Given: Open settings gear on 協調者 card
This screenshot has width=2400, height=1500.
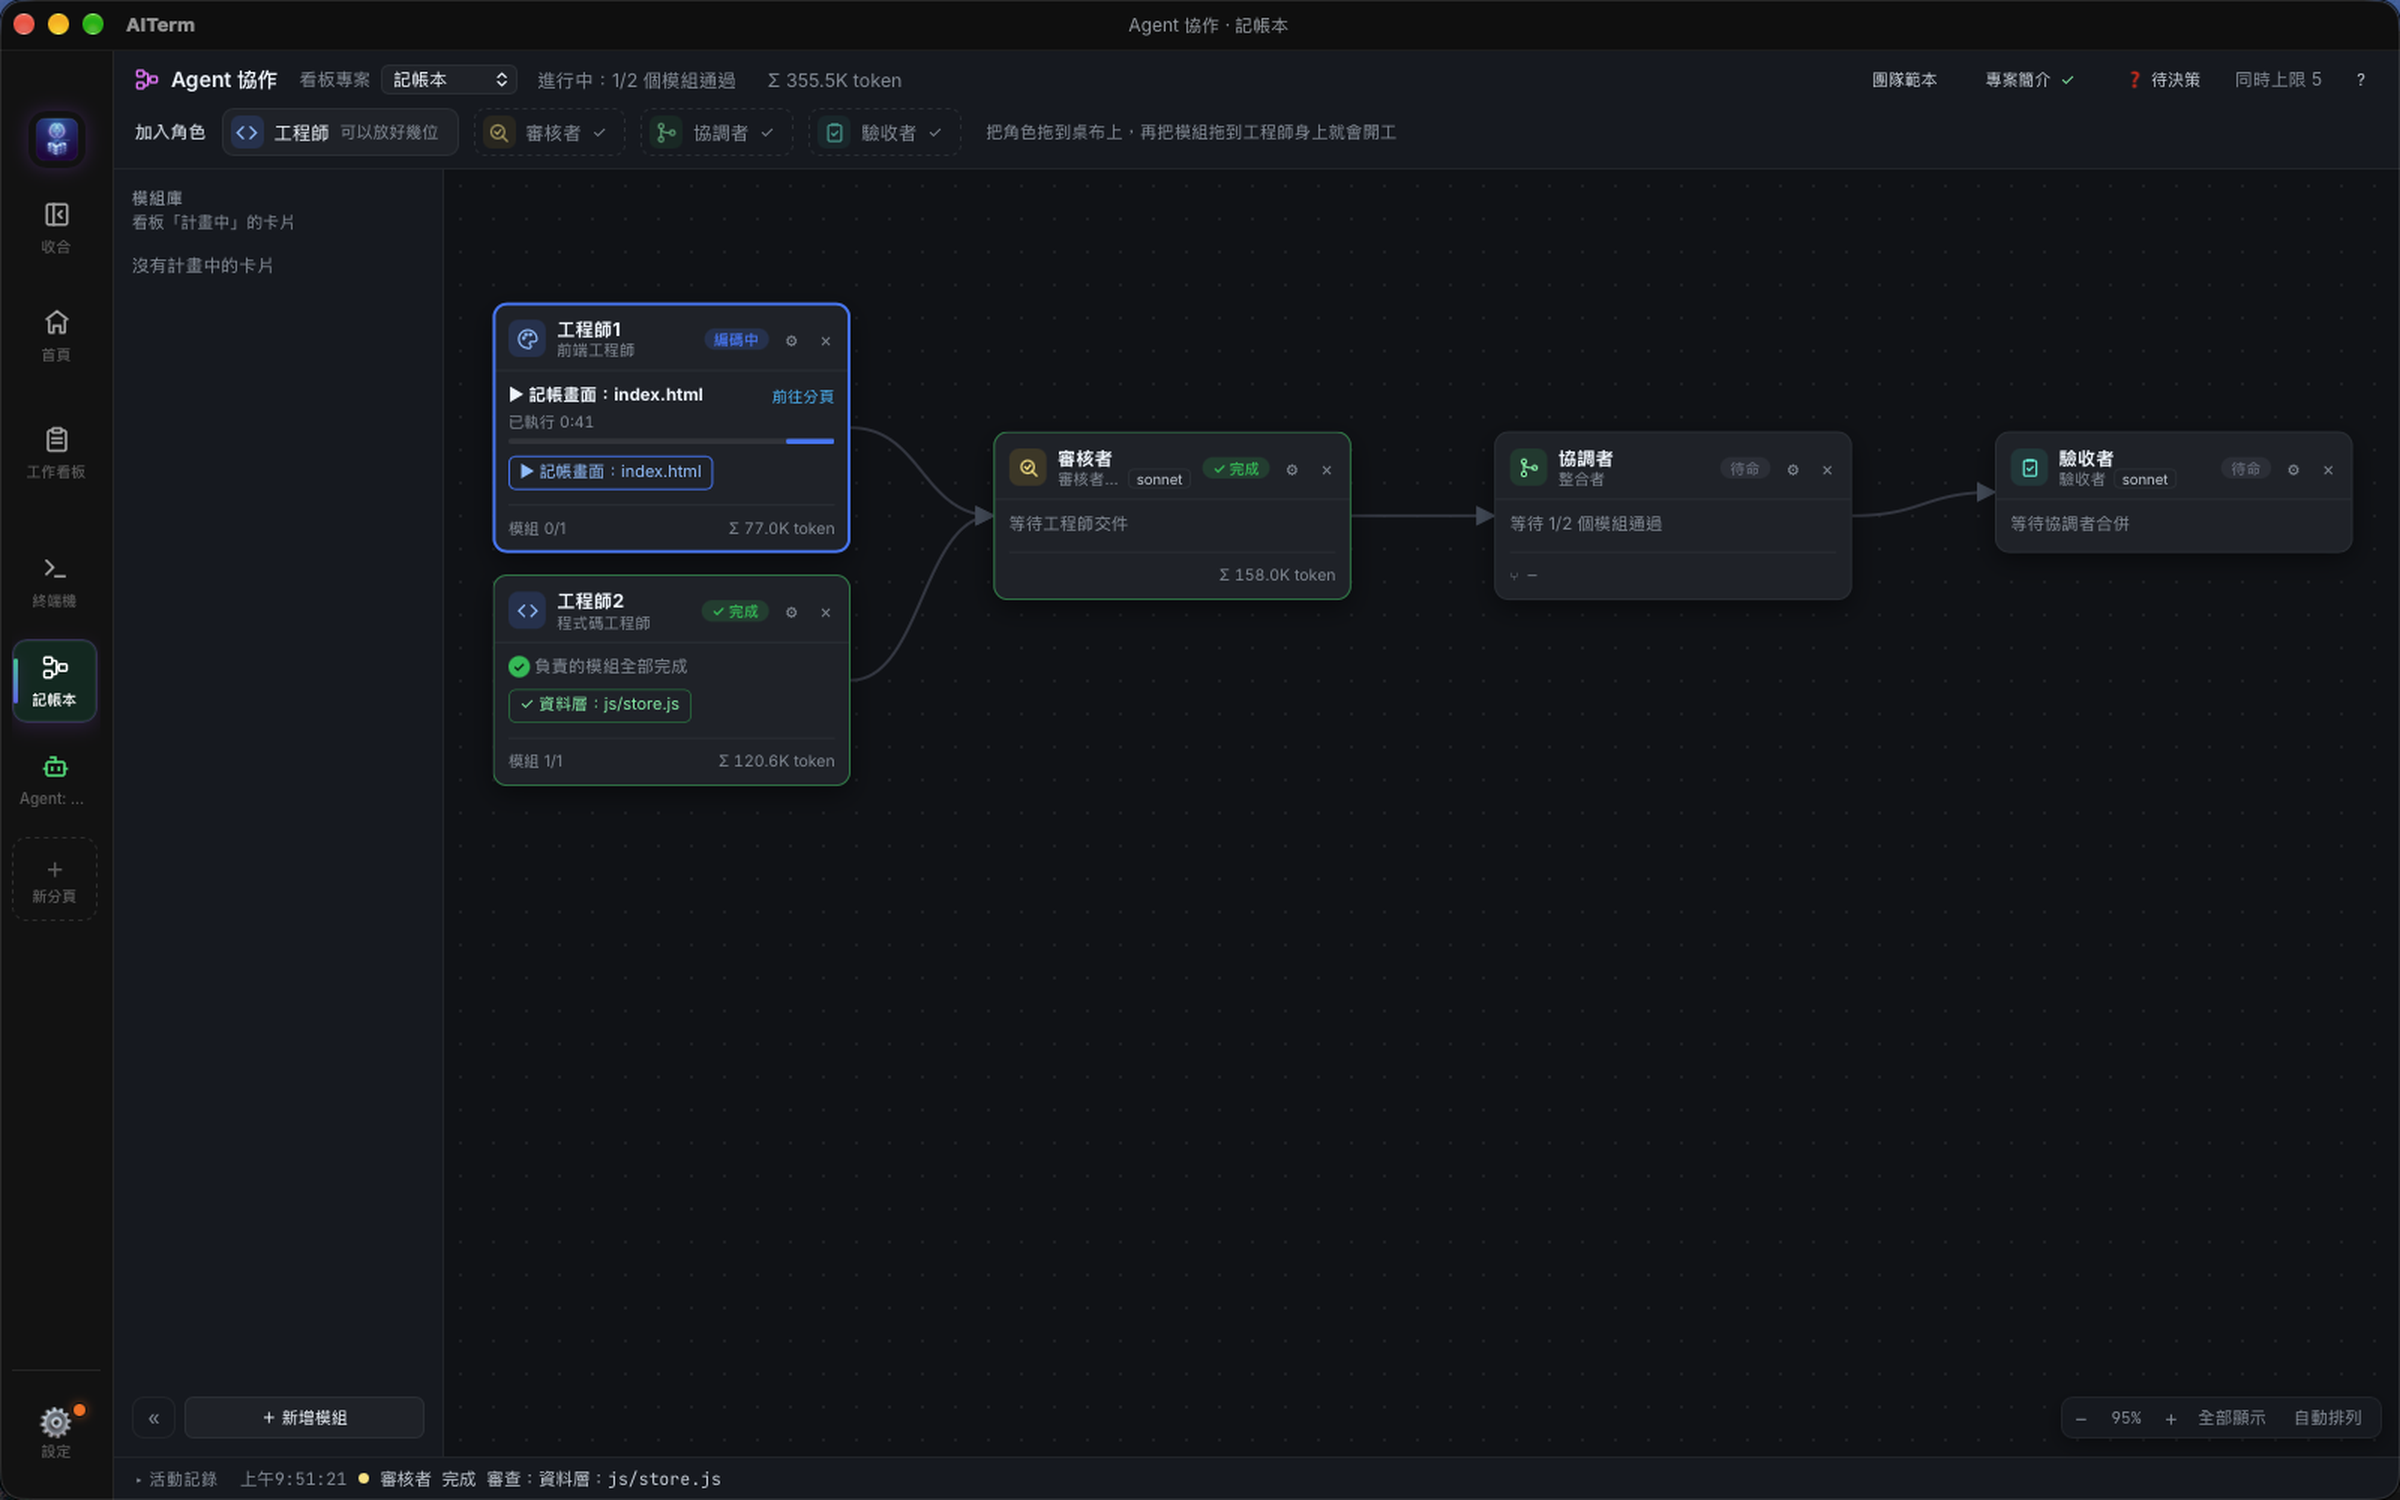Looking at the screenshot, I should click(x=1793, y=470).
